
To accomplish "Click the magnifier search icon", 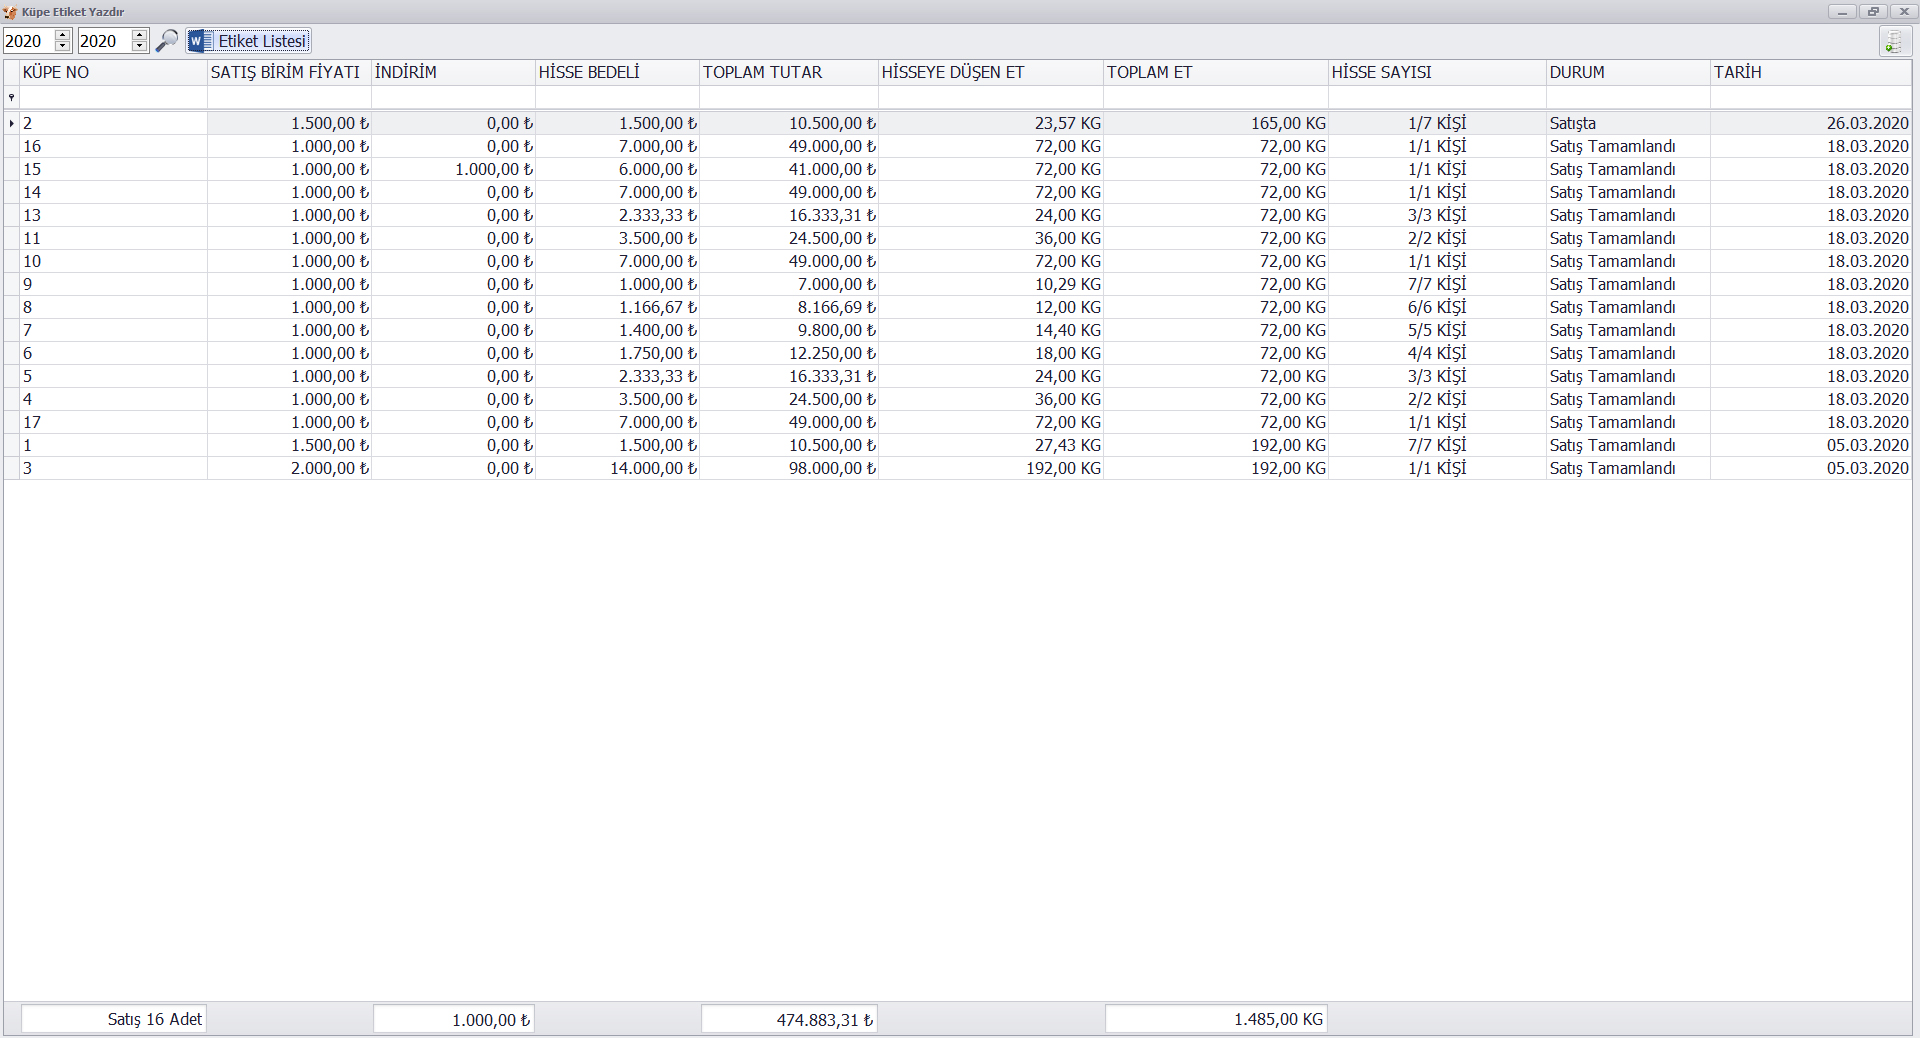I will (167, 41).
